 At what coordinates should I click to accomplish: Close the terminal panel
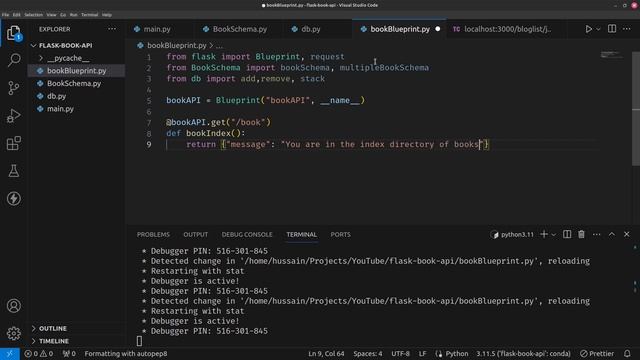(x=627, y=234)
